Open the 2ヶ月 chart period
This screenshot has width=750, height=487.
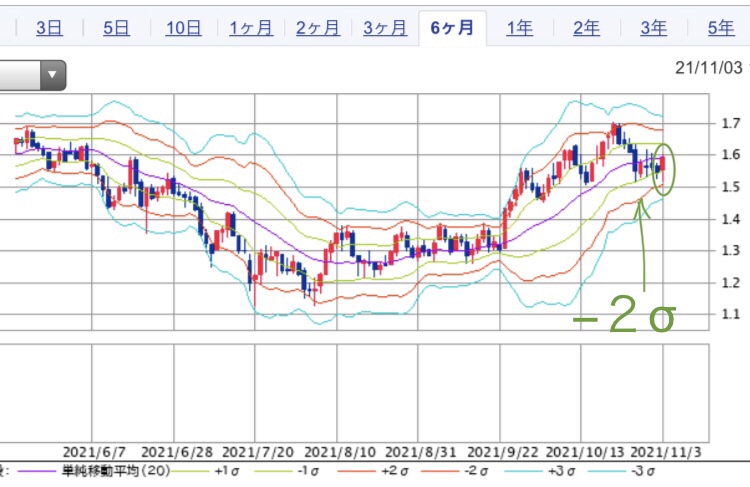tap(318, 28)
